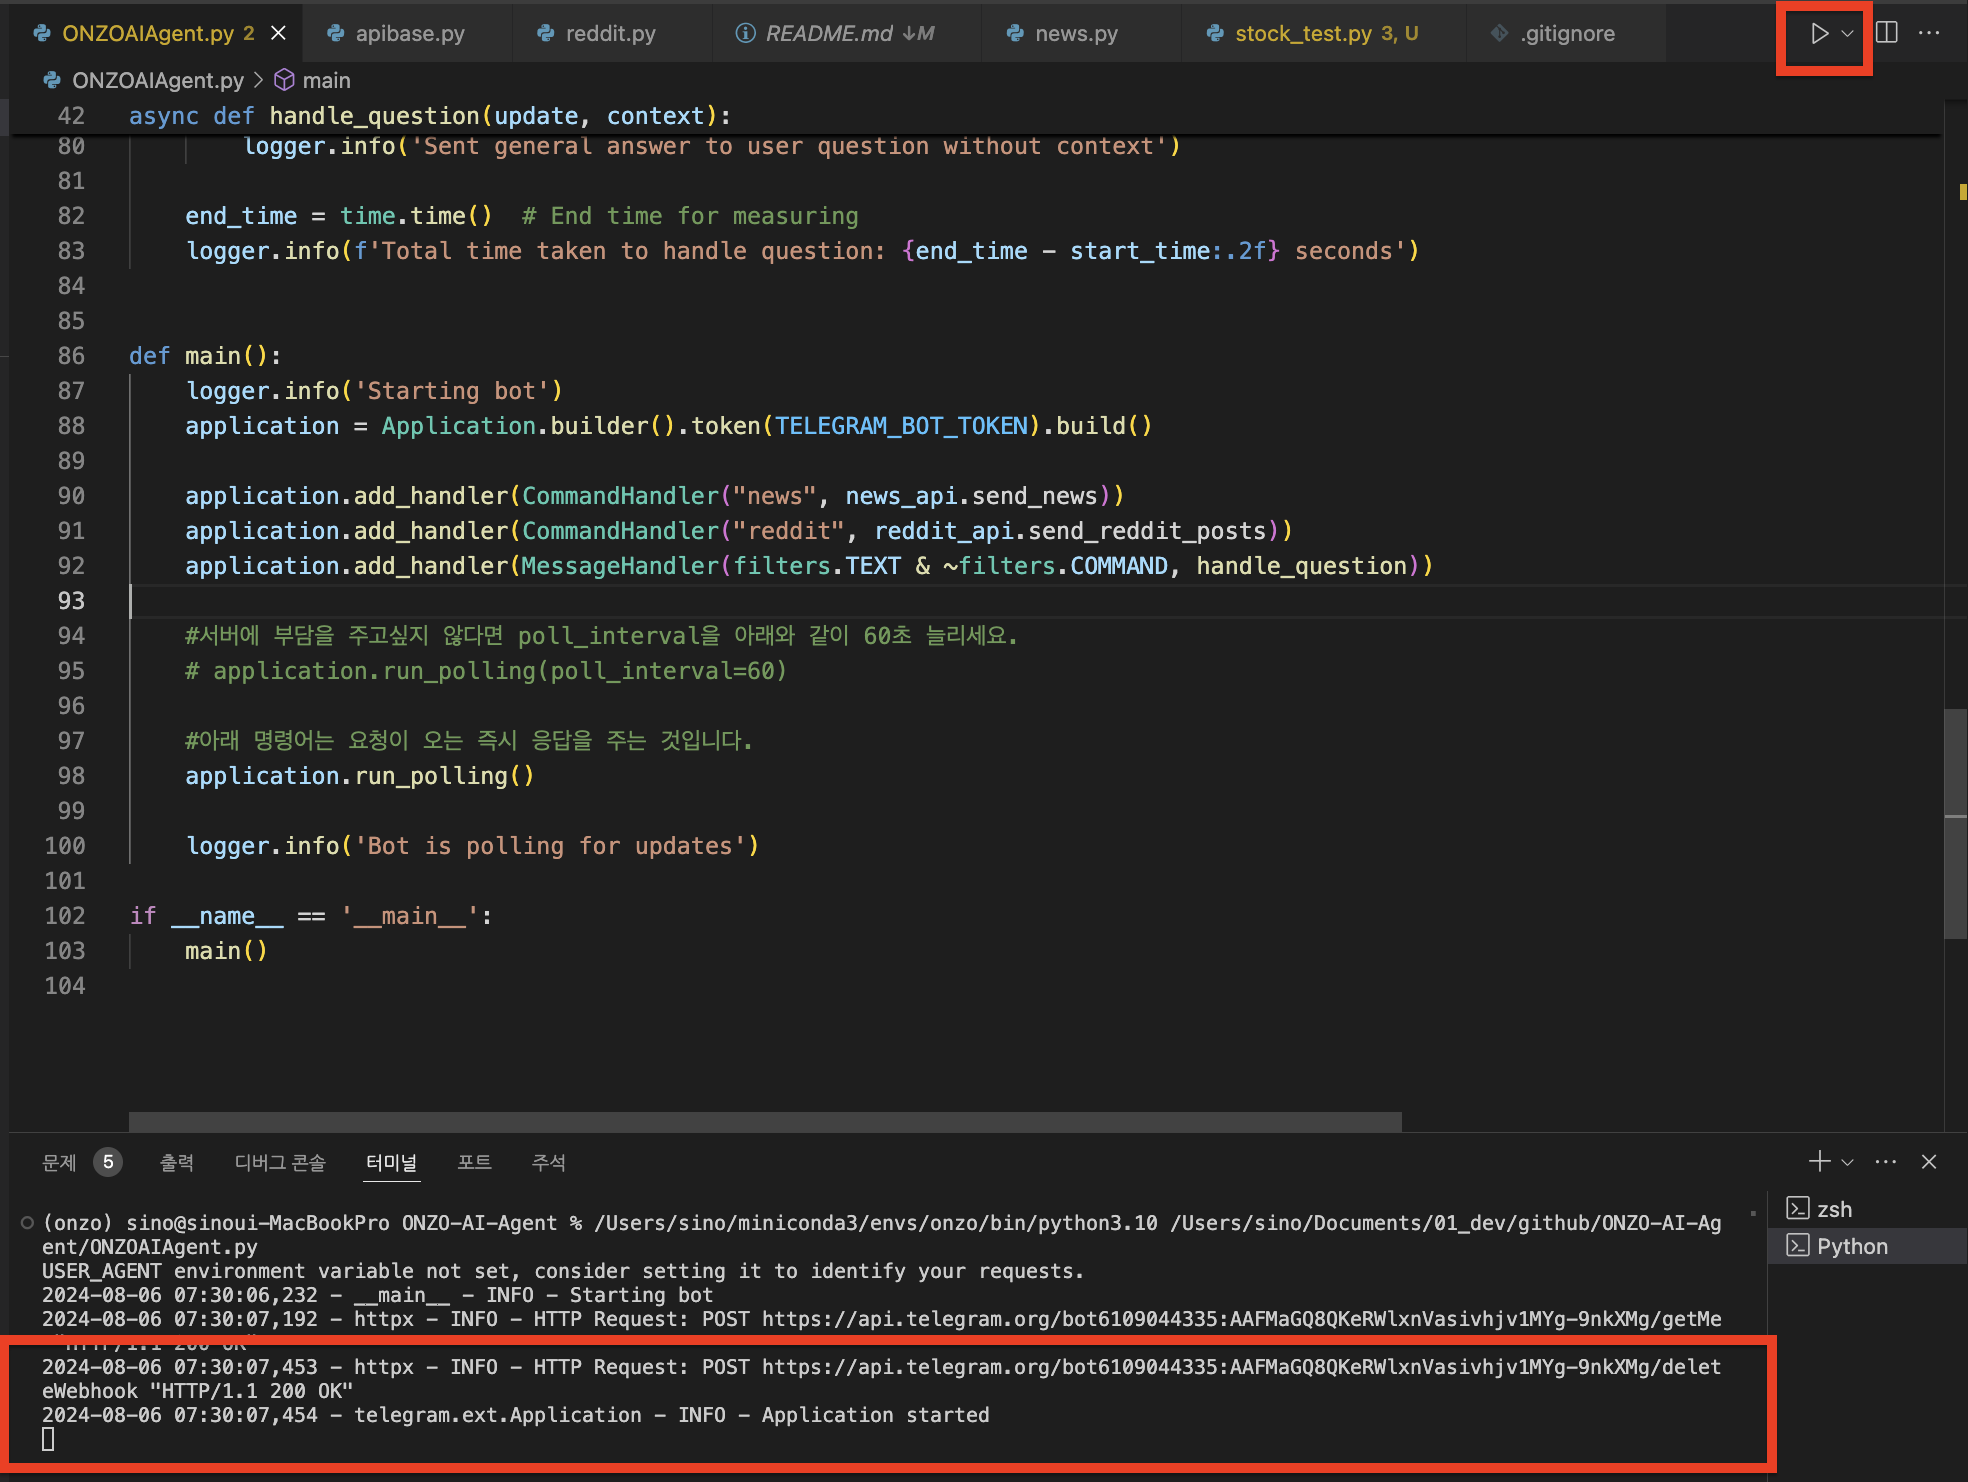
Task: Split the editor to the right
Action: [1887, 33]
